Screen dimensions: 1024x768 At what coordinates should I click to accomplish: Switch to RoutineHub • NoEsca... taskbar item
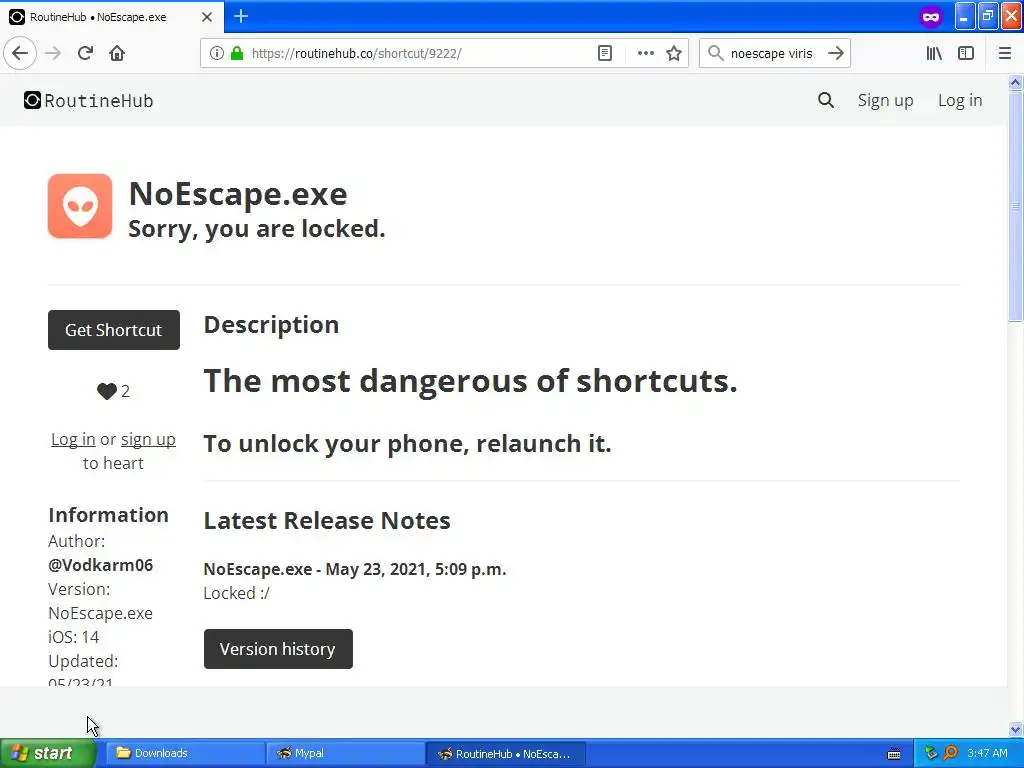tap(506, 754)
